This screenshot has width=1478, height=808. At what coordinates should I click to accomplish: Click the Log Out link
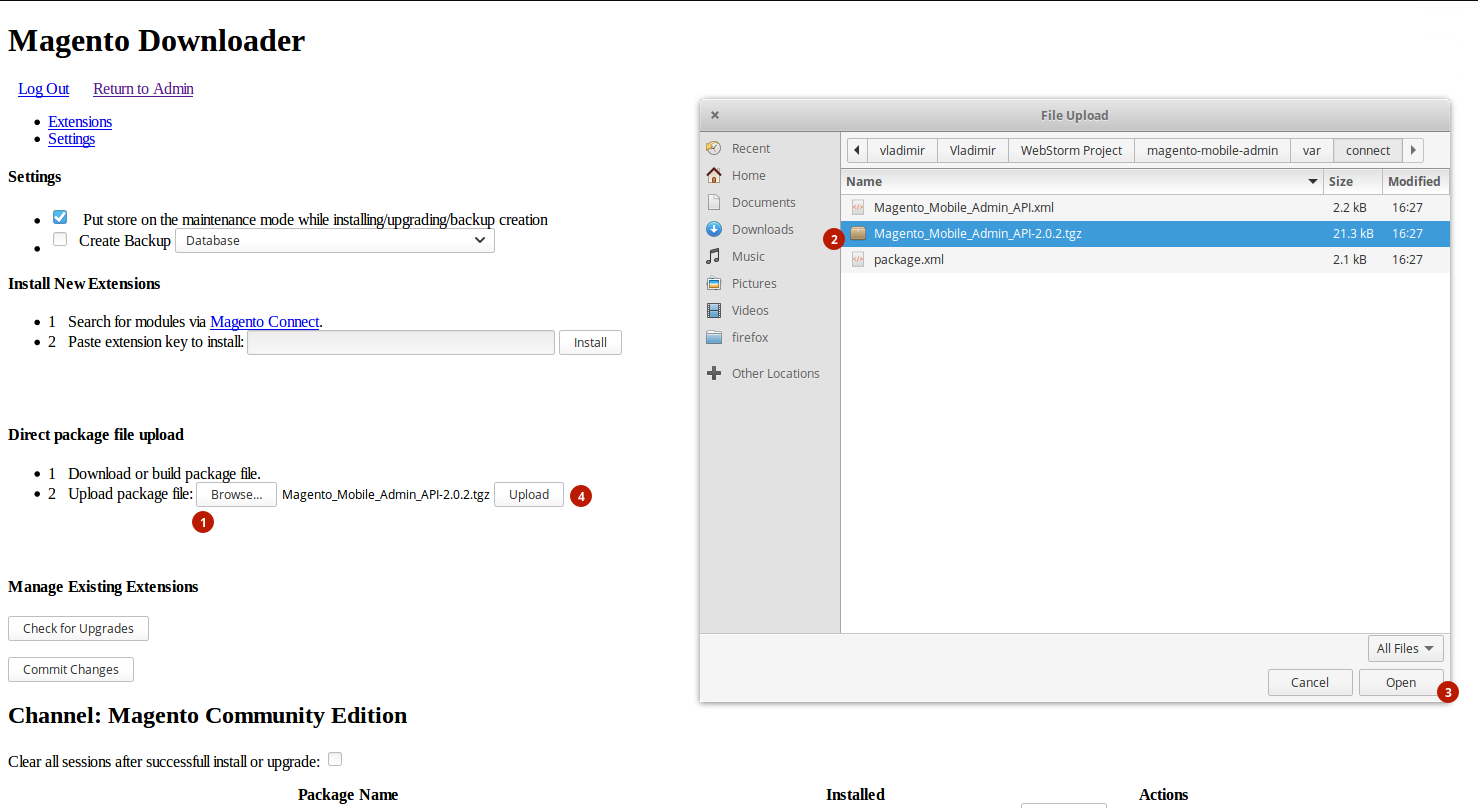pos(44,88)
